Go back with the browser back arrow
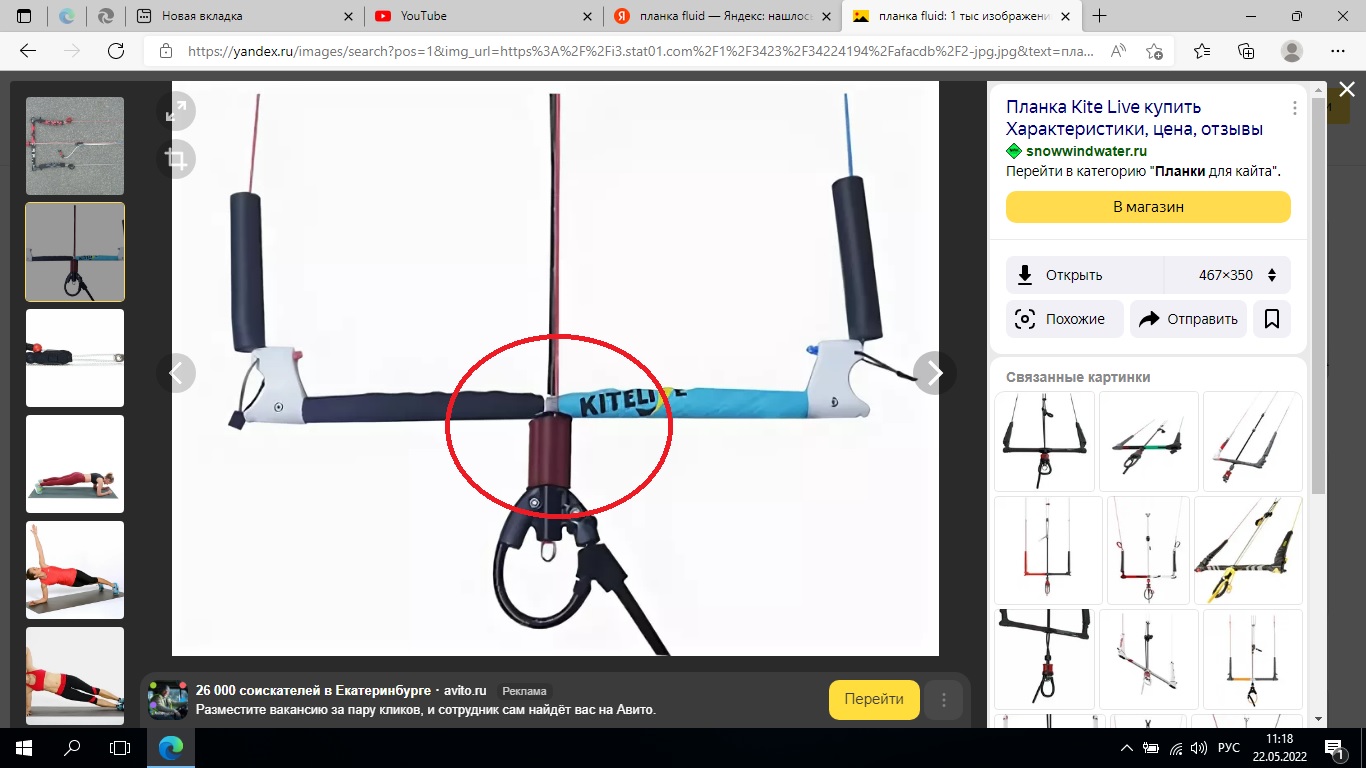Viewport: 1366px width, 768px height. (28, 51)
